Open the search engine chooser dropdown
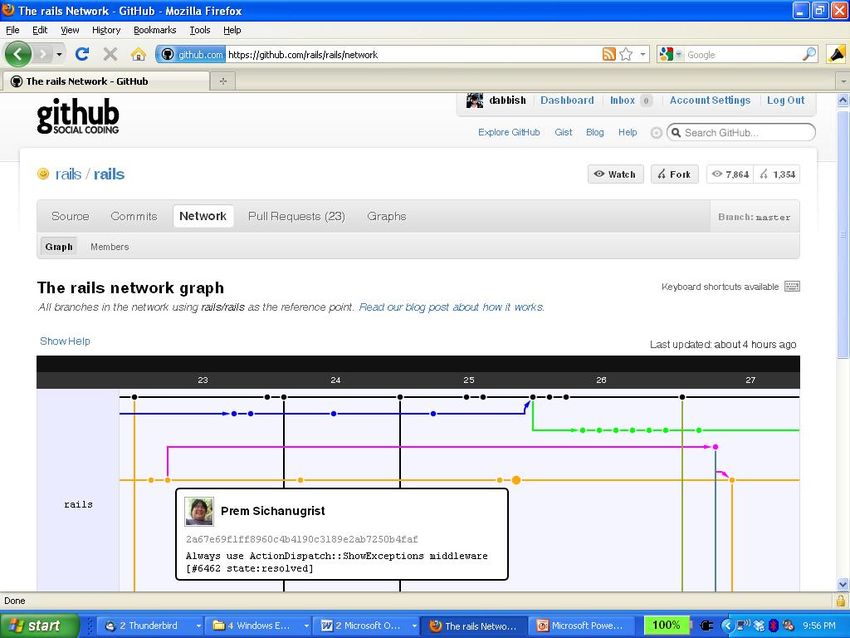Image resolution: width=850 pixels, height=638 pixels. (679, 54)
